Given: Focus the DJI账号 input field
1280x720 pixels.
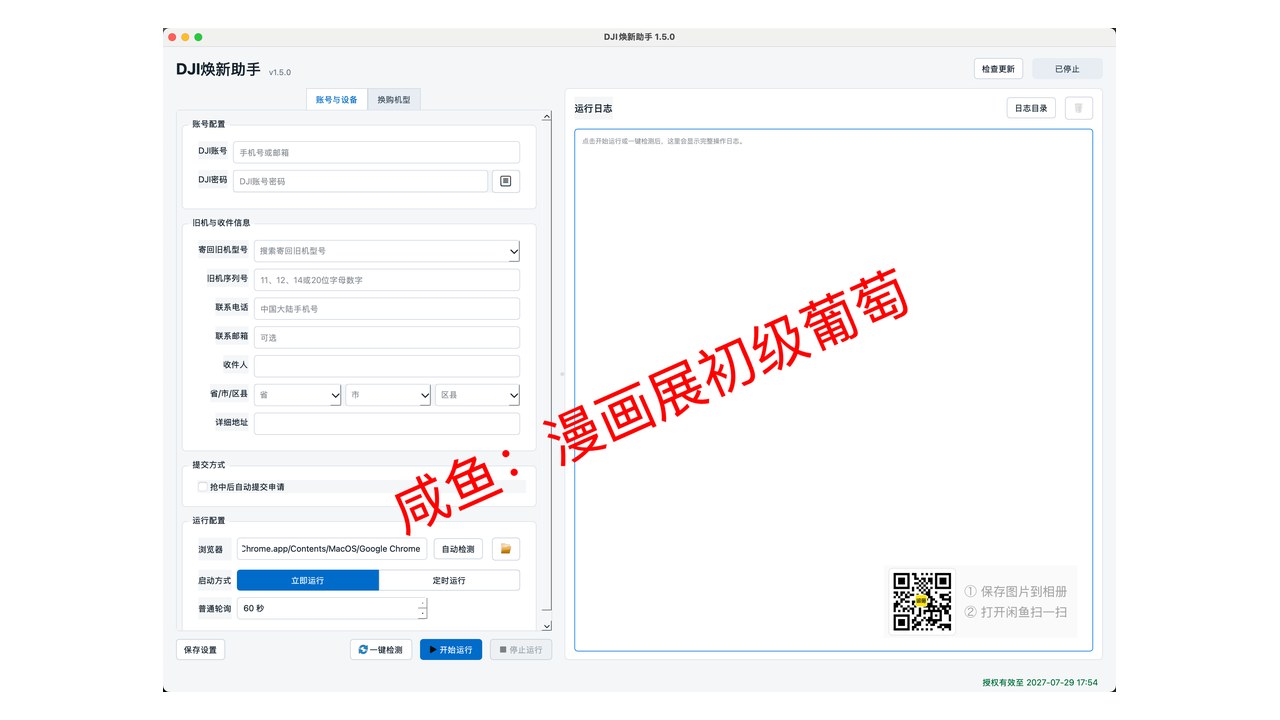Looking at the screenshot, I should pos(376,152).
